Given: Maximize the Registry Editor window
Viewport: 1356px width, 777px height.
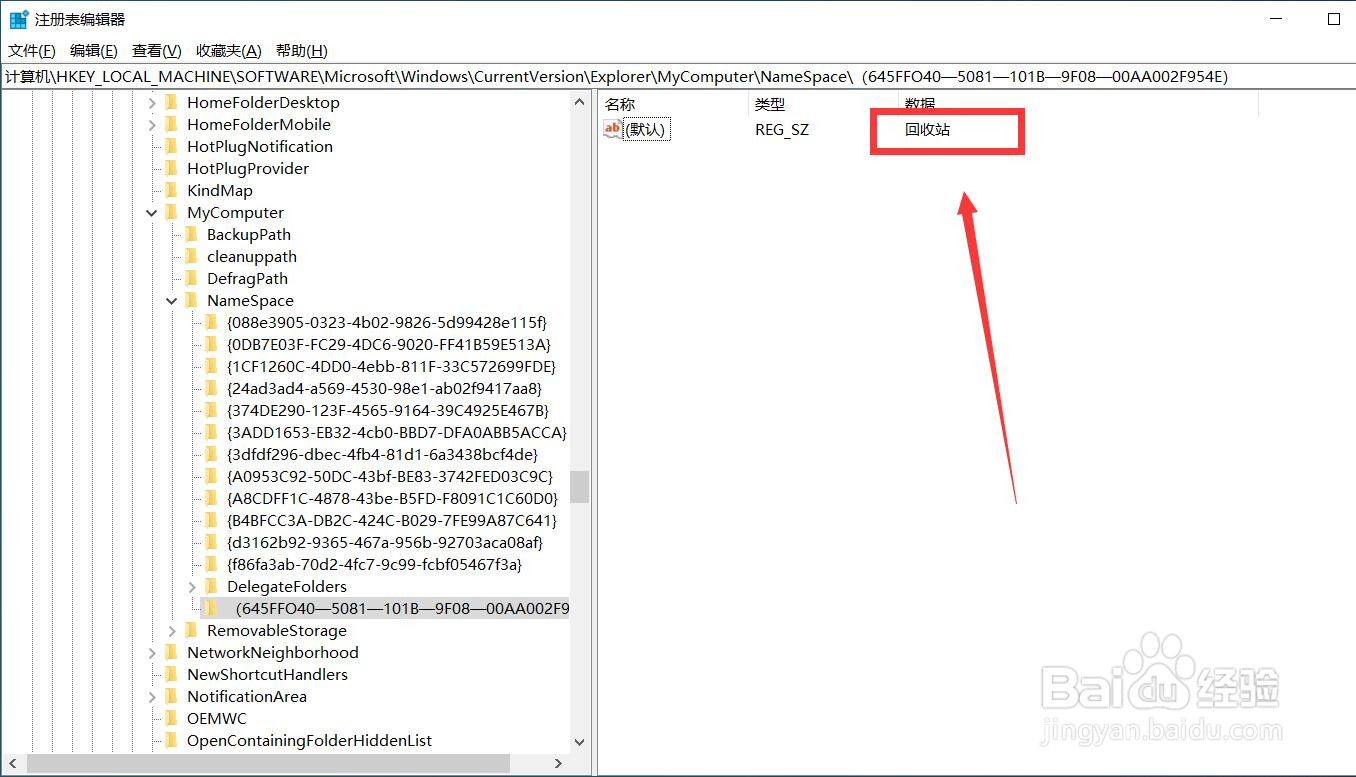Looking at the screenshot, I should tap(1334, 19).
